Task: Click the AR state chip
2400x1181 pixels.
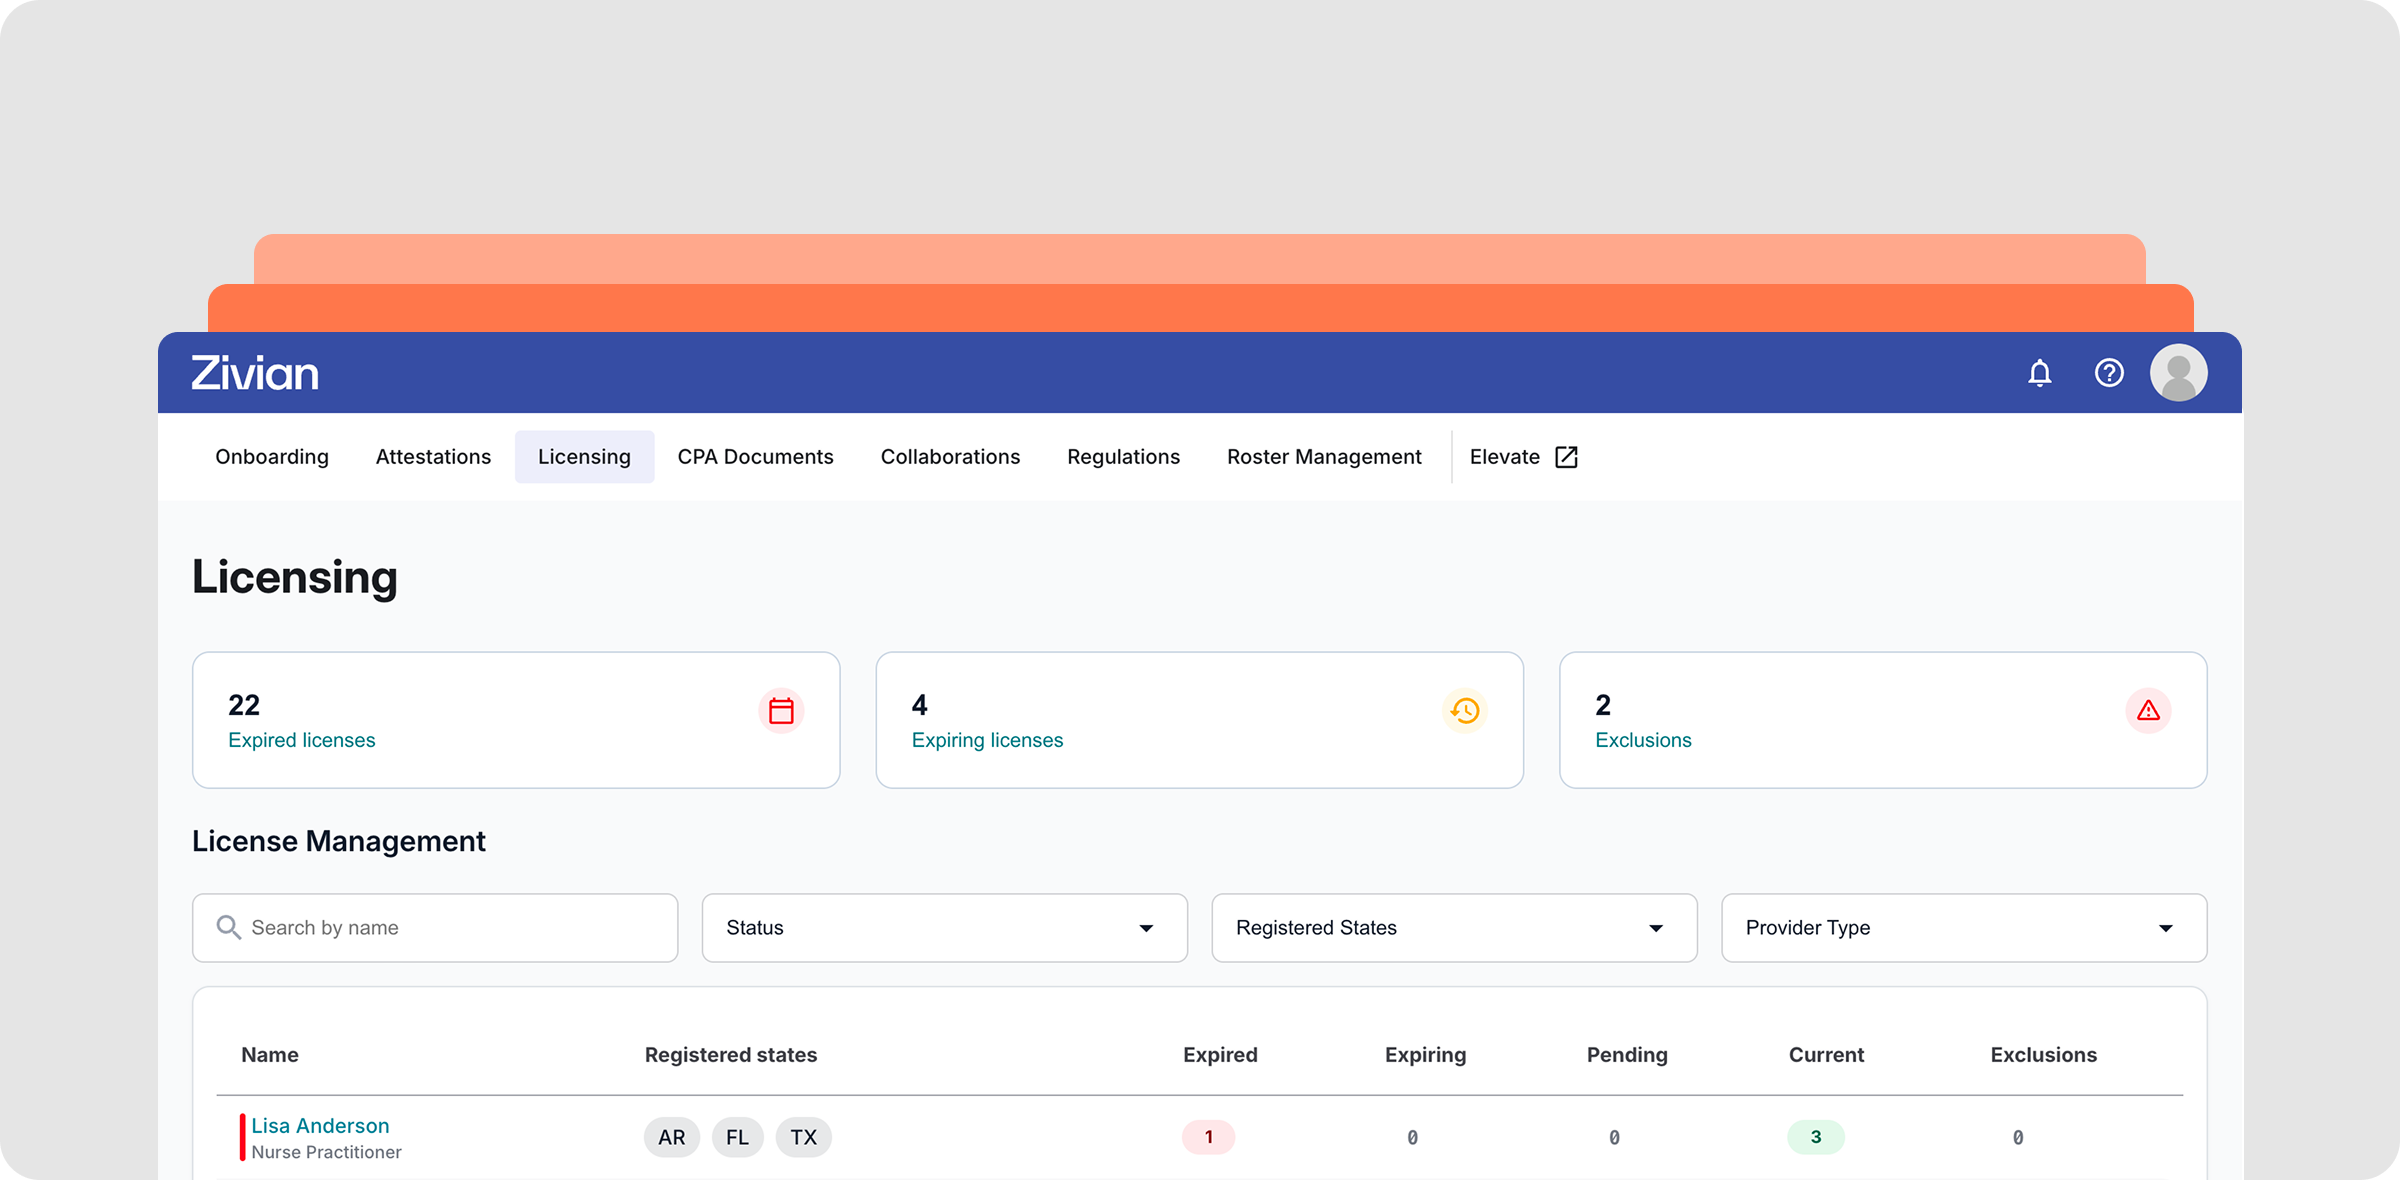Action: click(672, 1137)
